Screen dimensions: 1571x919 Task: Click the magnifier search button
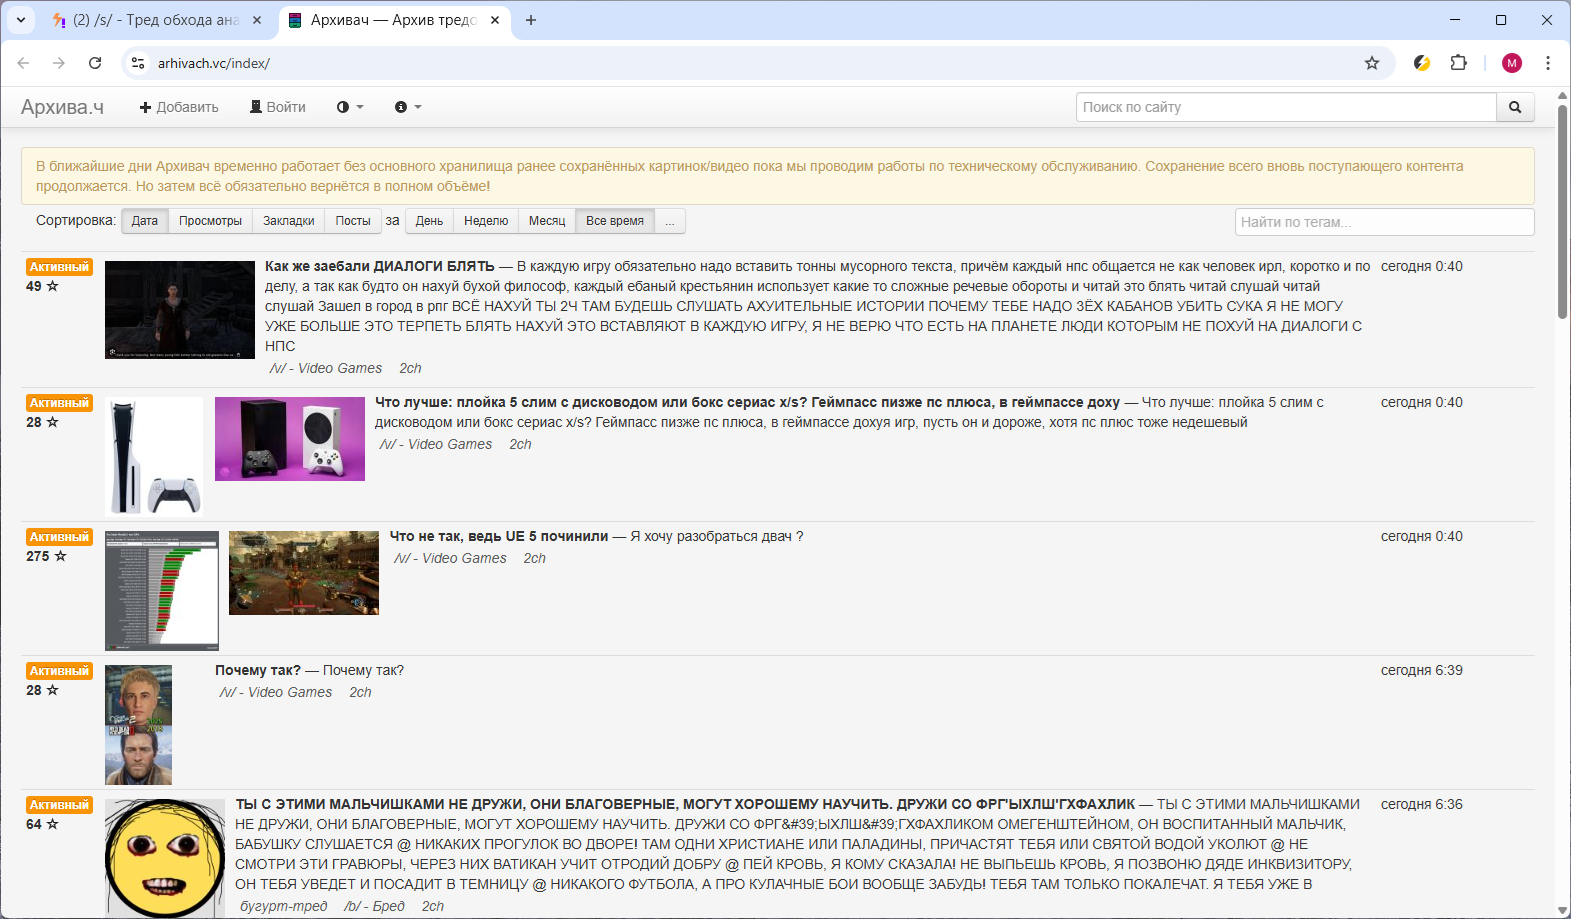[x=1515, y=107]
